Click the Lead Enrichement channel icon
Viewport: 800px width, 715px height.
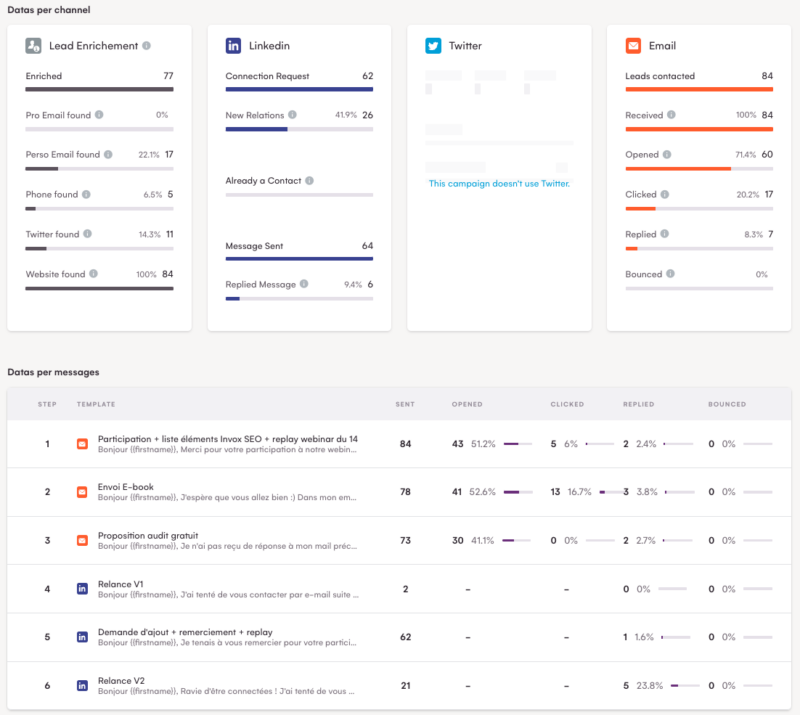tap(34, 46)
